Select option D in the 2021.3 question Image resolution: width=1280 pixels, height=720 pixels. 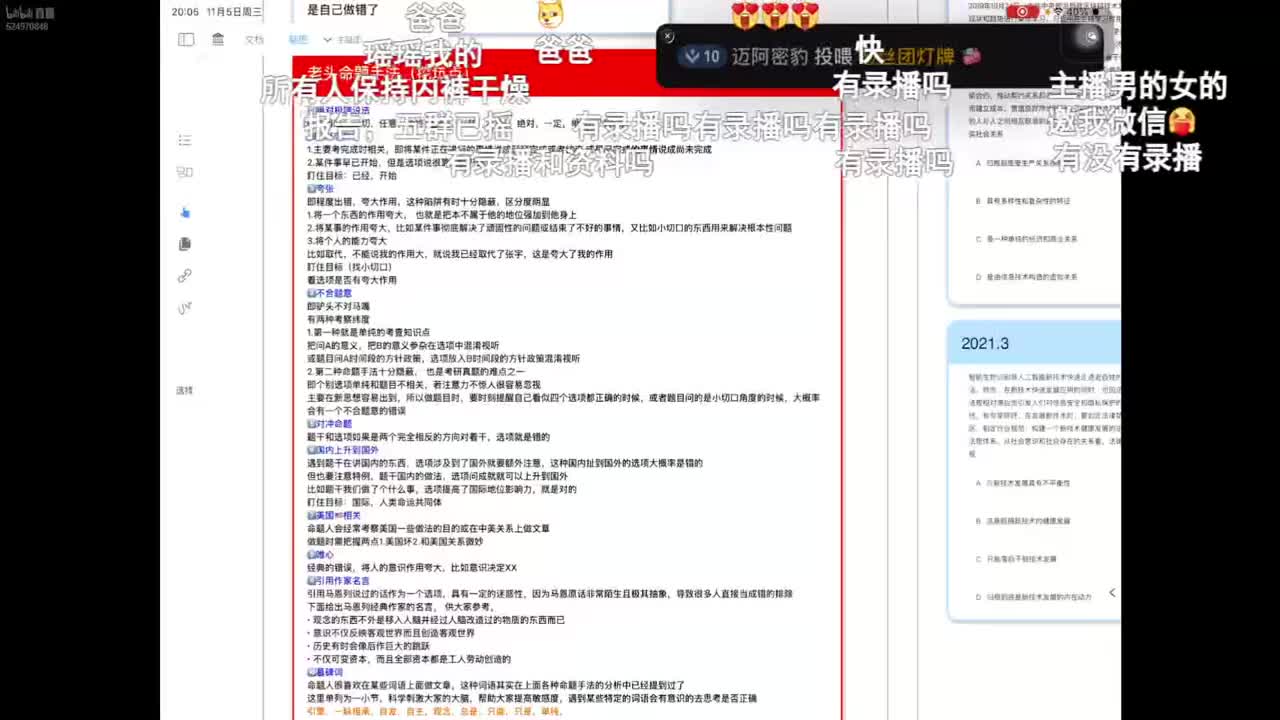coord(1032,597)
